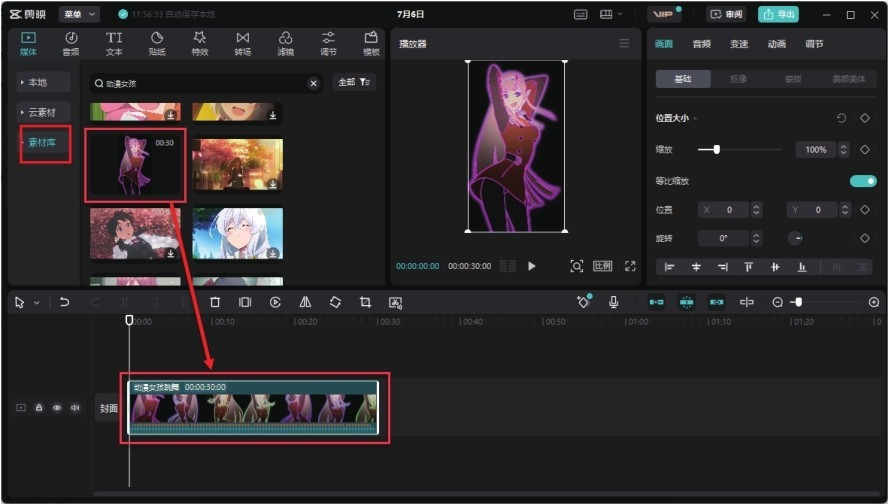Play the preview video
This screenshot has height=504, width=888.
[531, 266]
